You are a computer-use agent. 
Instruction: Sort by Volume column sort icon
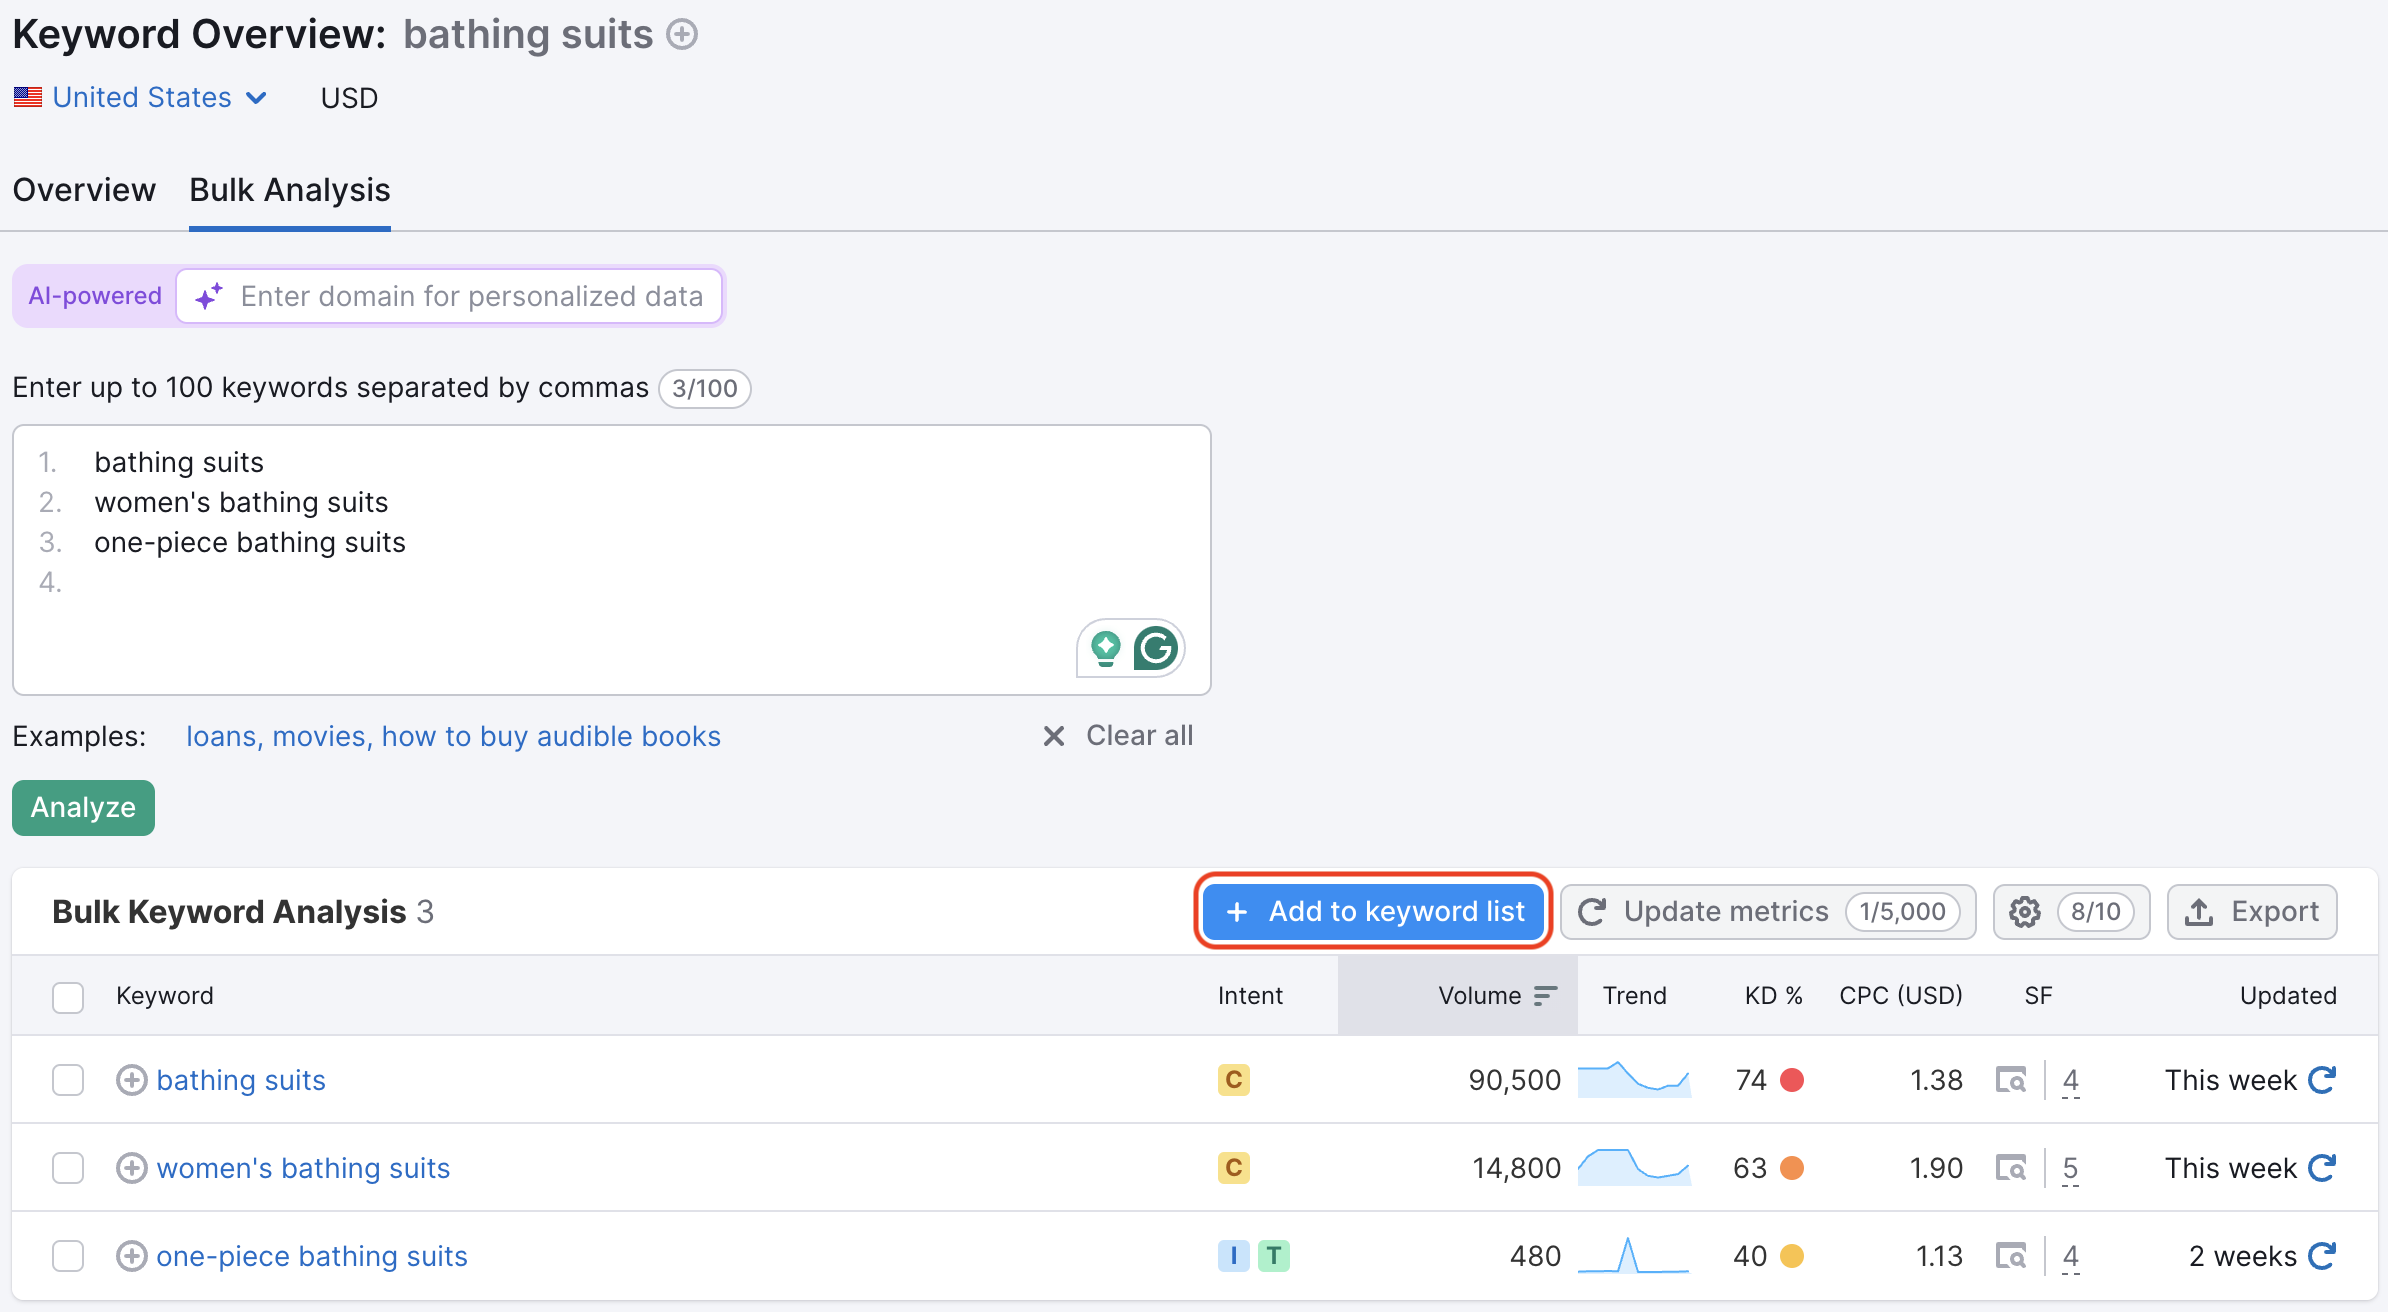pos(1546,996)
